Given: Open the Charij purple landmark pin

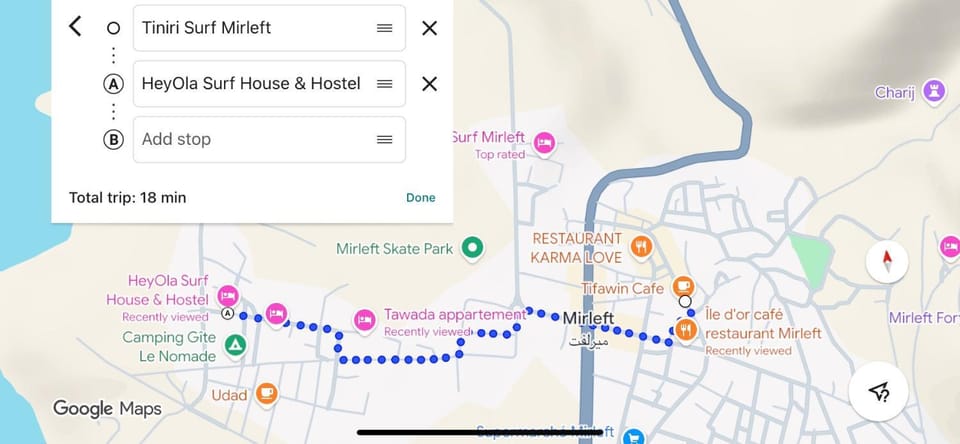Looking at the screenshot, I should pyautogui.click(x=934, y=92).
